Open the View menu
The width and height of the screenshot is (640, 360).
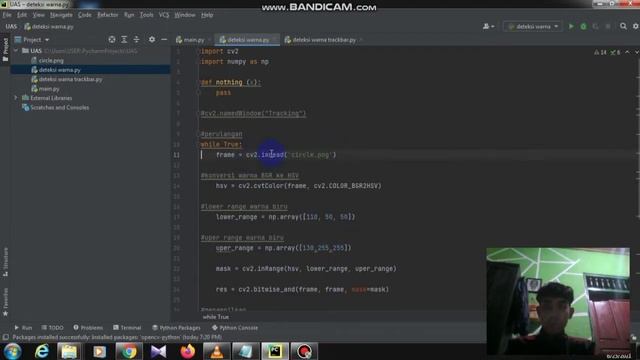(38, 15)
